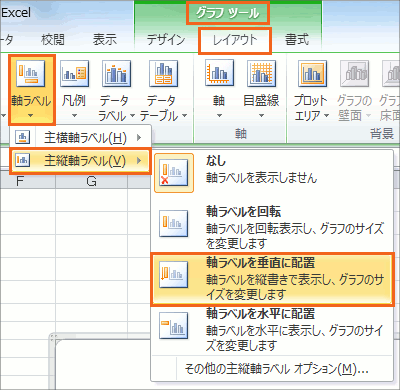Open the デザイン tab
This screenshot has height=390, width=400.
[x=166, y=40]
